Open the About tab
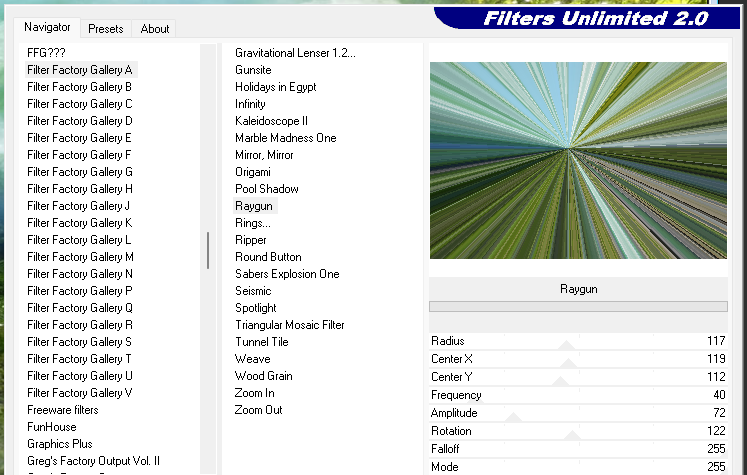747x475 pixels. point(155,29)
